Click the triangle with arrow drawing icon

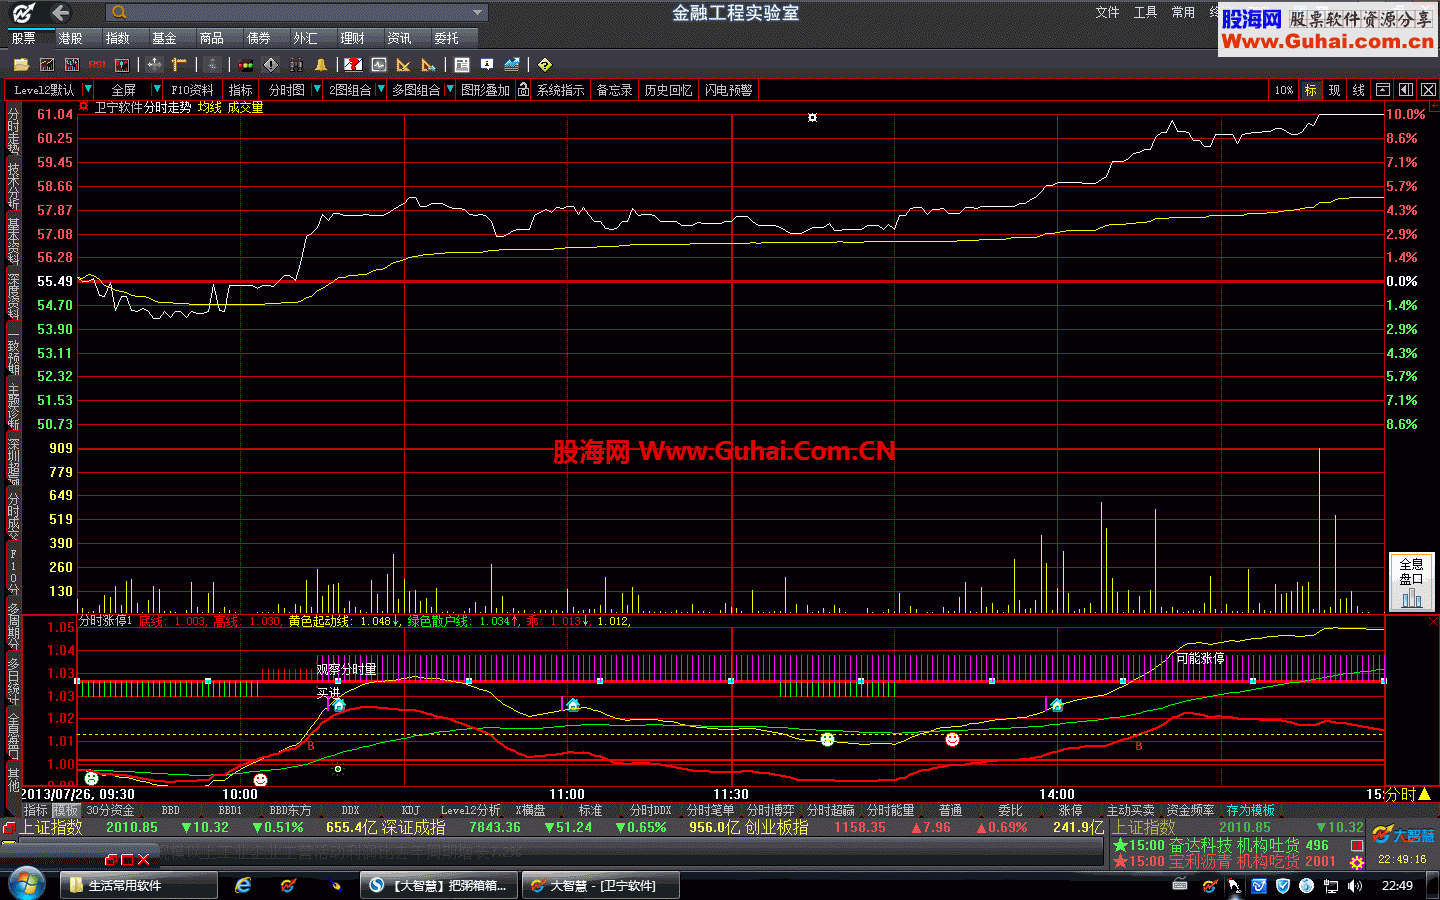coord(429,65)
